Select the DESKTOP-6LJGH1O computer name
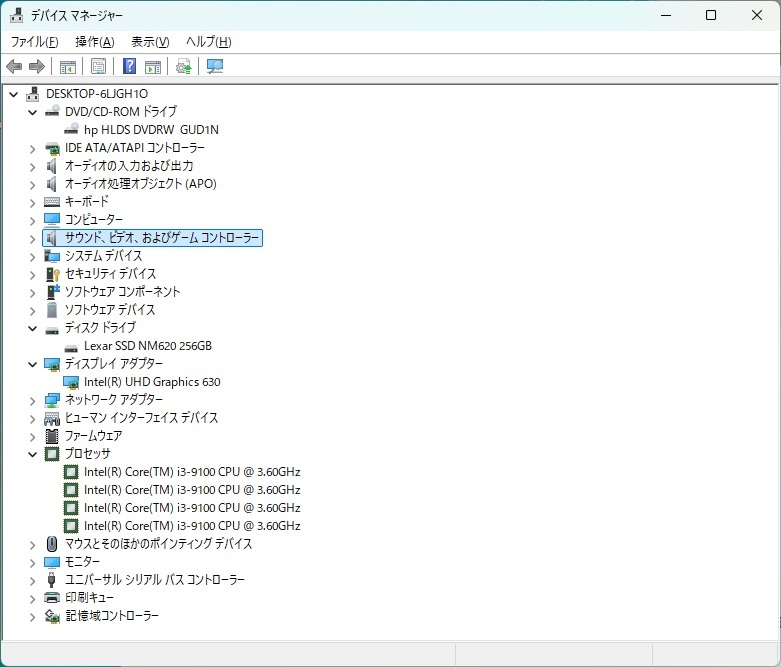 pyautogui.click(x=97, y=94)
